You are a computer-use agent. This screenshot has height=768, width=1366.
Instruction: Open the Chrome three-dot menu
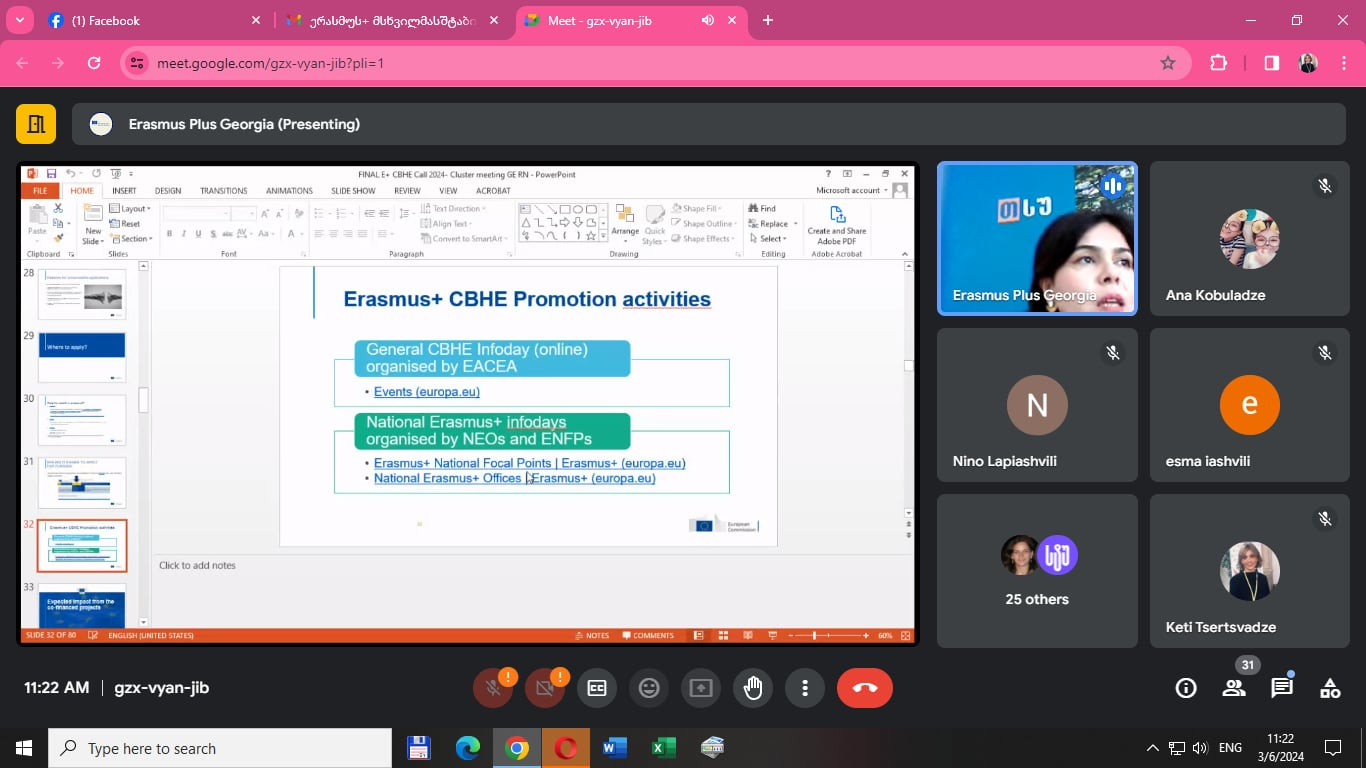(1345, 63)
